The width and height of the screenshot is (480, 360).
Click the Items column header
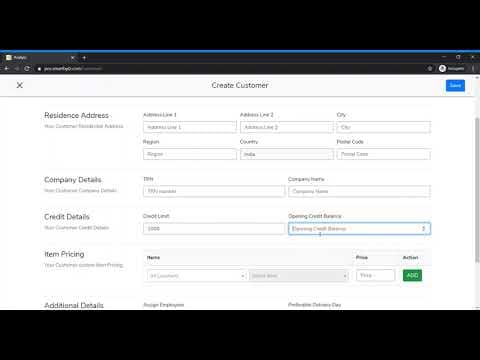click(x=153, y=258)
